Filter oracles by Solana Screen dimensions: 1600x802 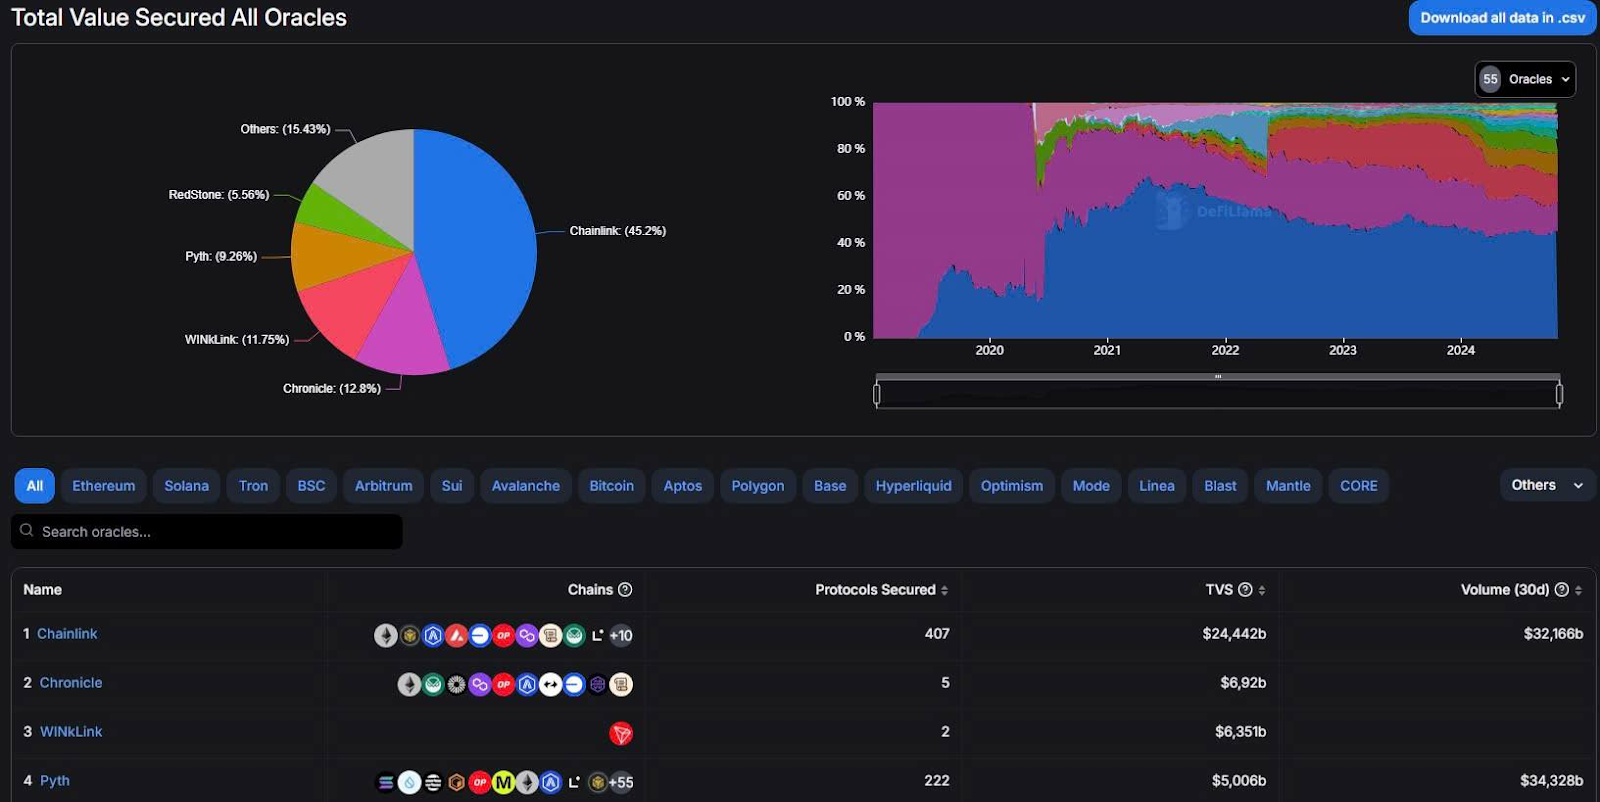[186, 486]
